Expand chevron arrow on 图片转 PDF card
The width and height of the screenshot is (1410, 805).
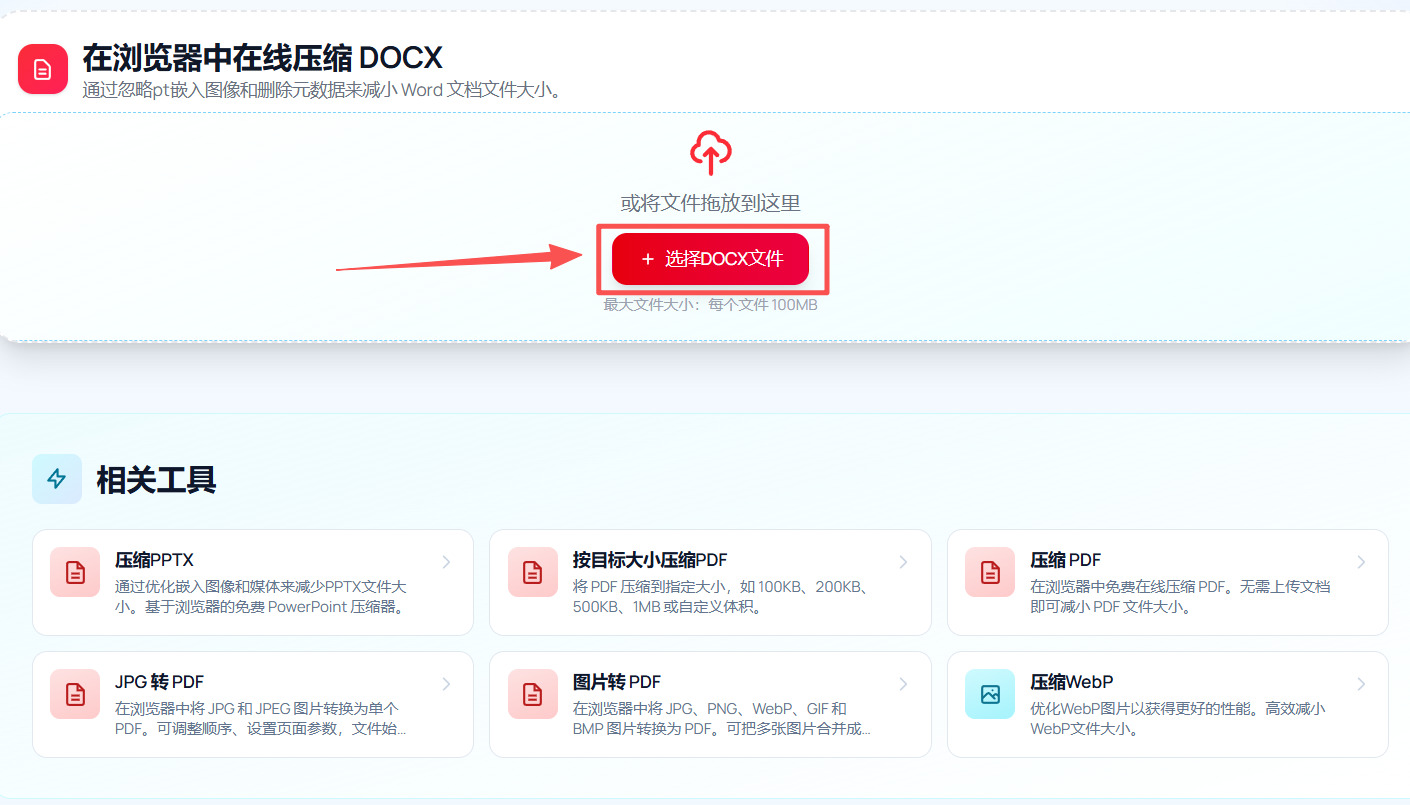(903, 684)
